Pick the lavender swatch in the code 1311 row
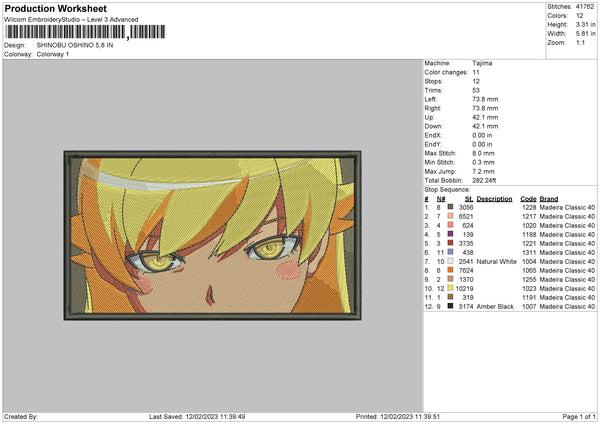The width and height of the screenshot is (600, 424). coord(450,252)
